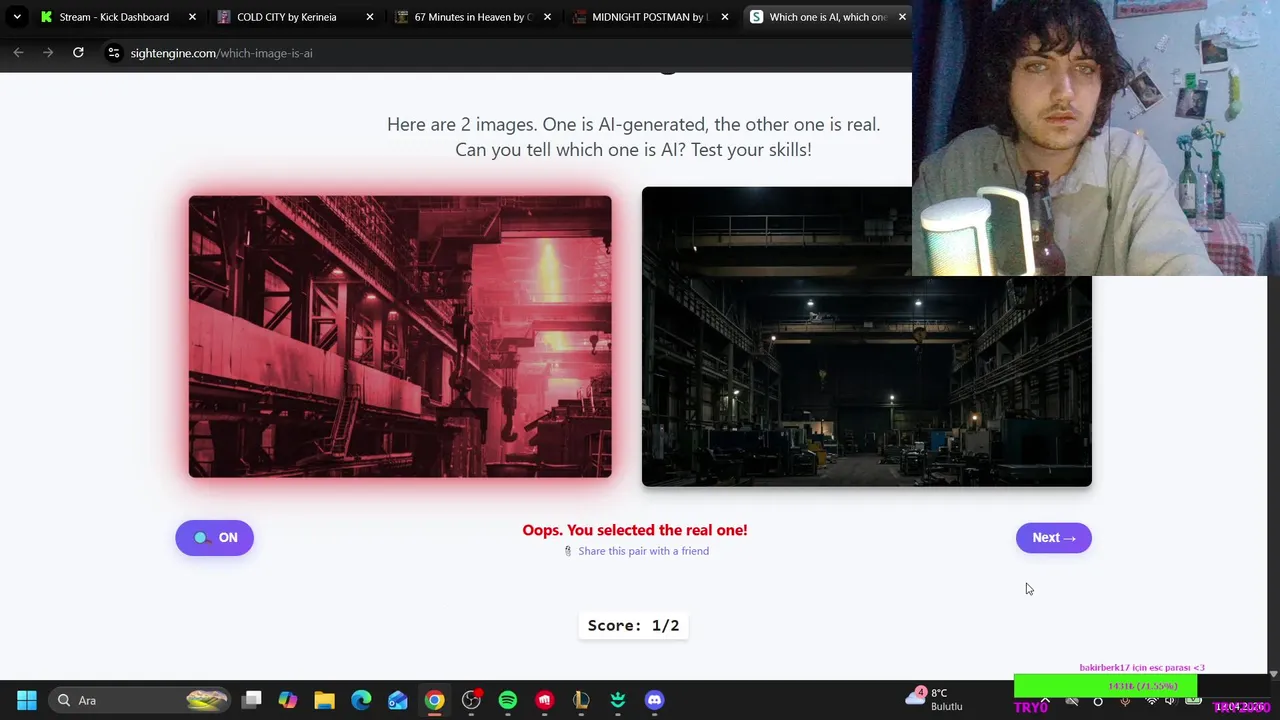
Task: Click the sightengine.com URL in address bar
Action: coord(221,53)
